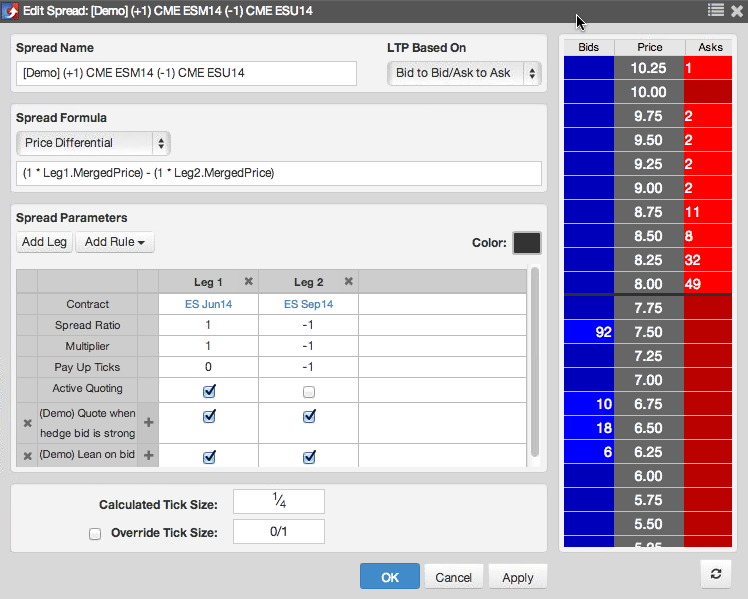
Task: Click Leg 2 Spread Ratio cell
Action: pos(308,325)
